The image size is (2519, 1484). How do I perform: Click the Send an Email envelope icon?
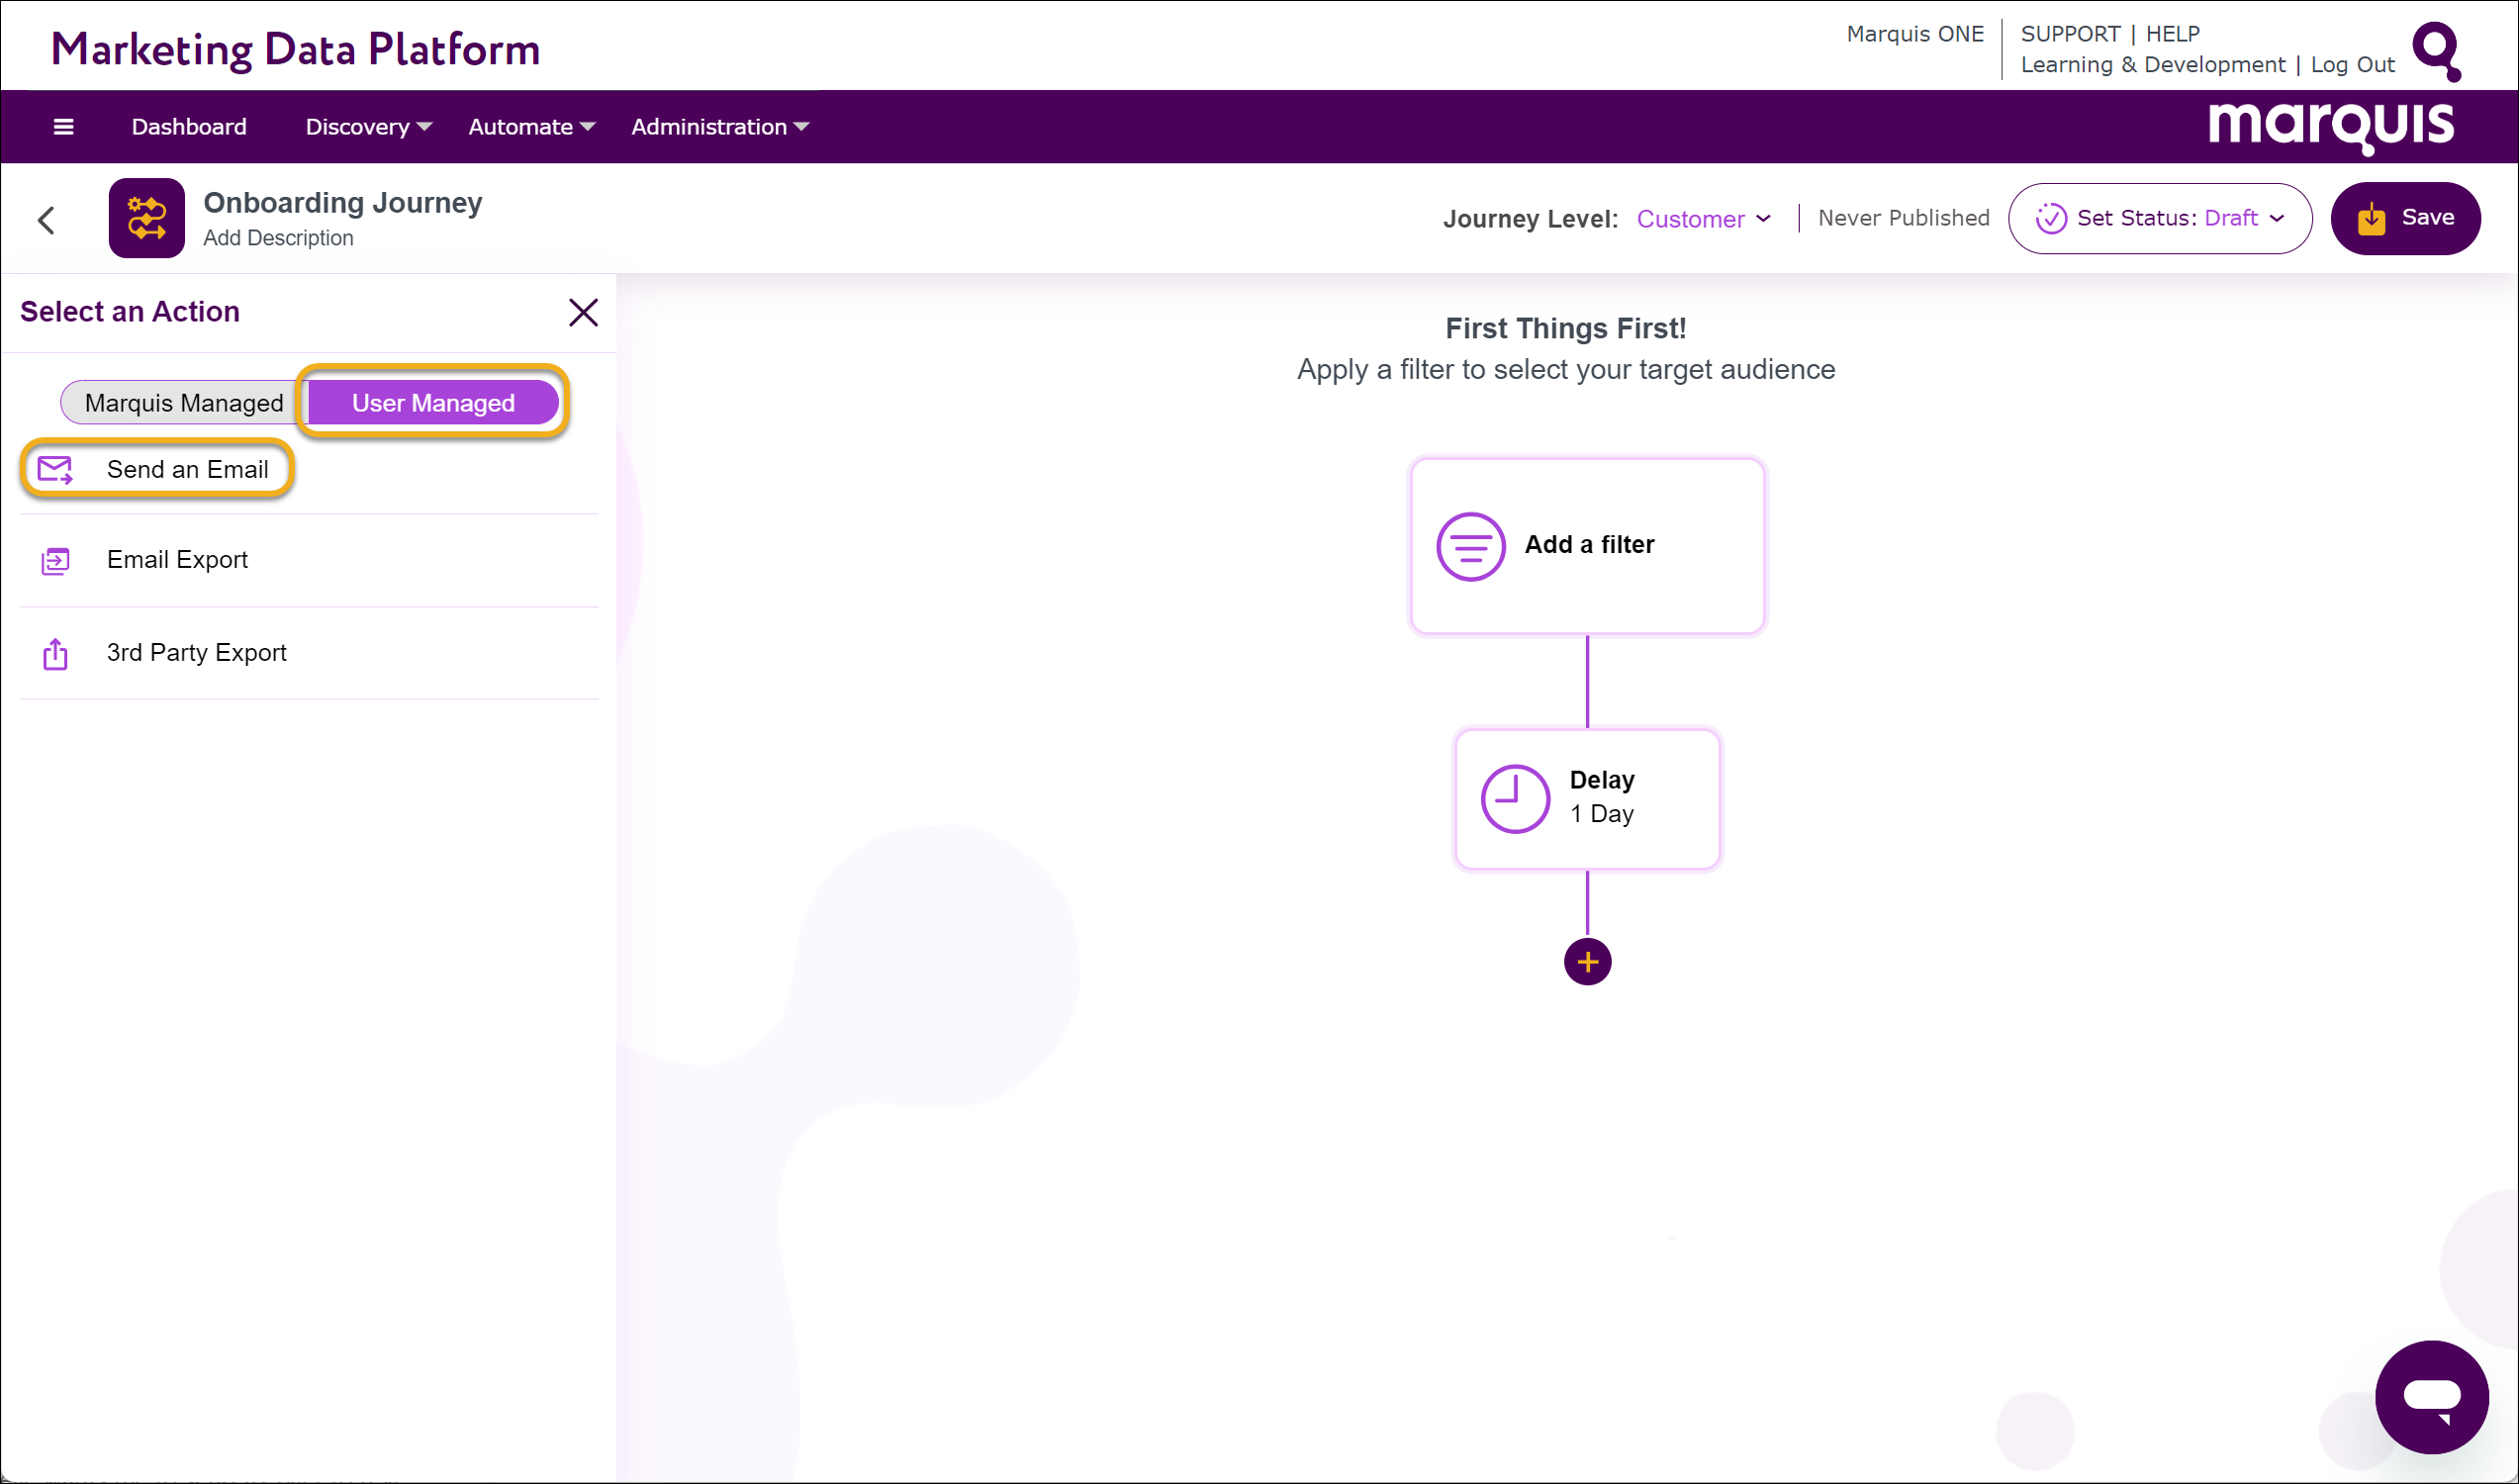pyautogui.click(x=55, y=470)
